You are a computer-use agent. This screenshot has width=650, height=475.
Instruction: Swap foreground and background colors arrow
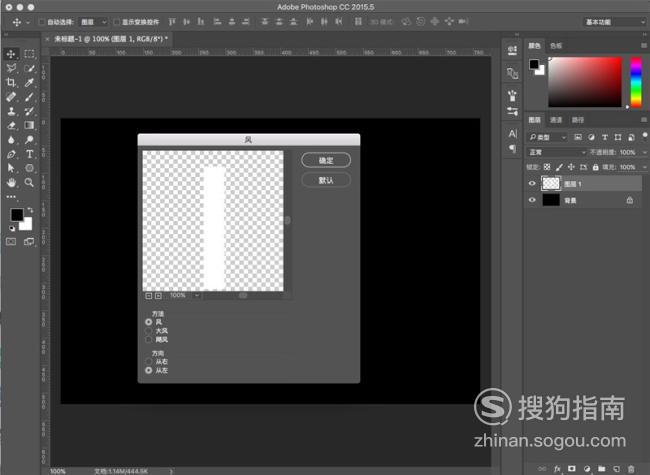(30, 211)
